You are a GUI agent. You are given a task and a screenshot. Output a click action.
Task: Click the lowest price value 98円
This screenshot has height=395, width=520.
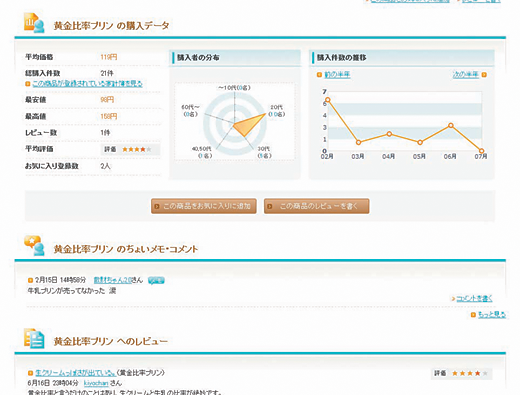coord(107,99)
